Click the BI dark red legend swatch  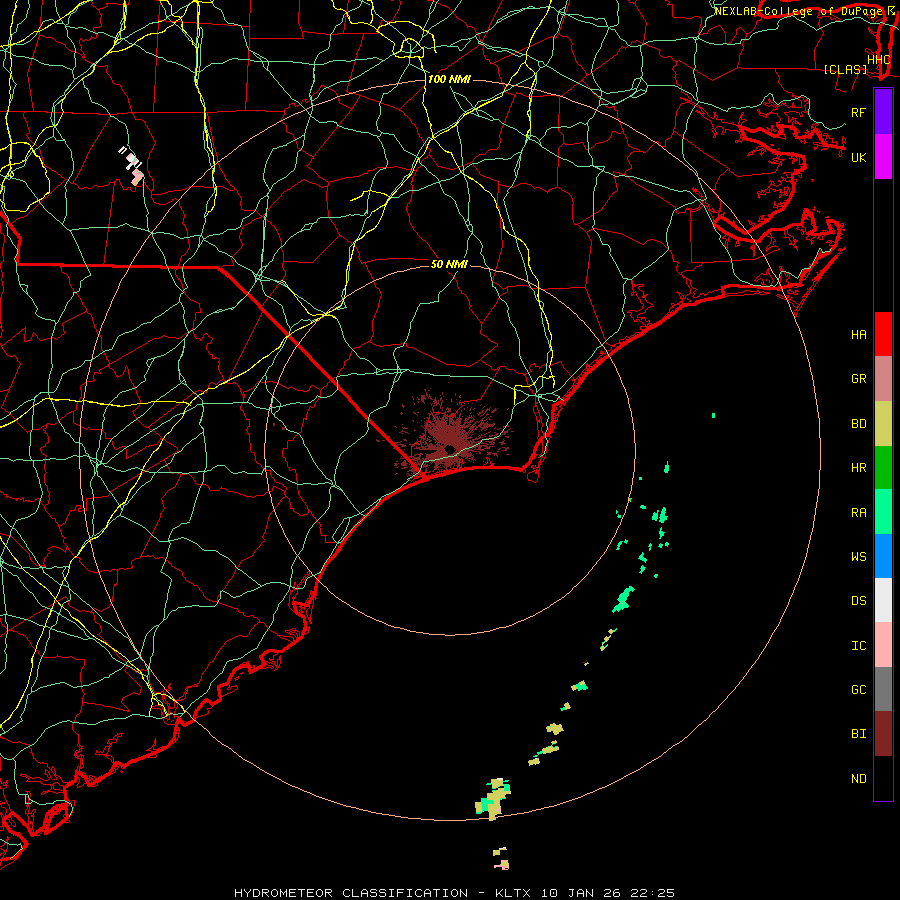(883, 734)
